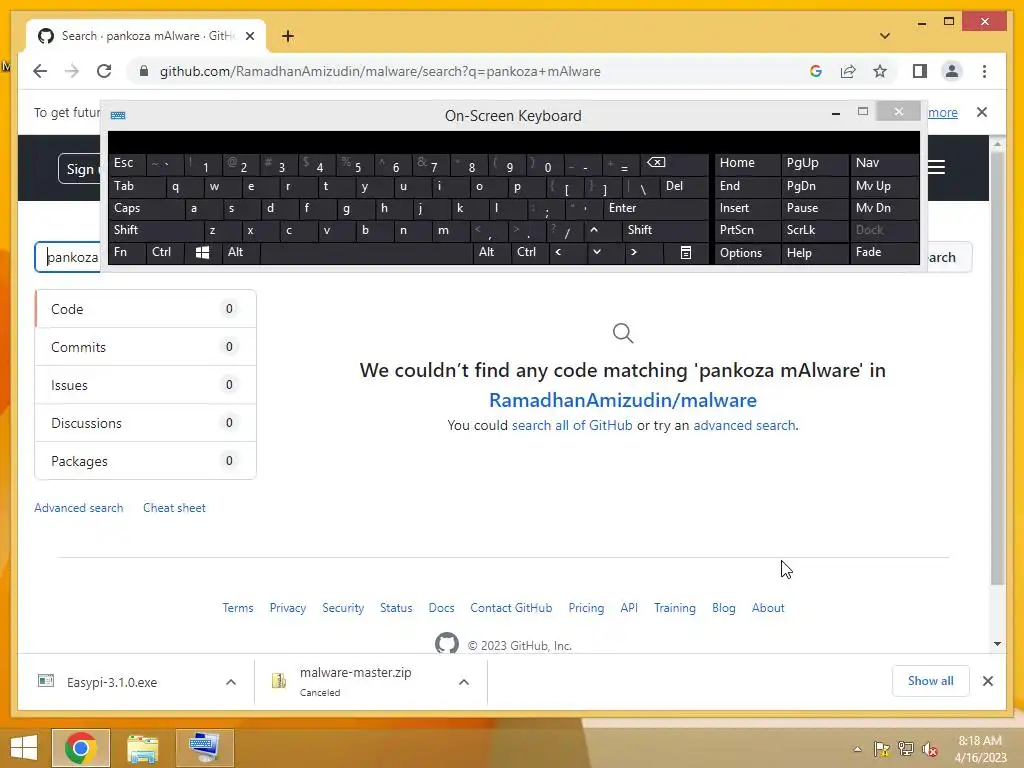The width and height of the screenshot is (1024, 768).
Task: Share this page via the share icon
Action: coord(848,71)
